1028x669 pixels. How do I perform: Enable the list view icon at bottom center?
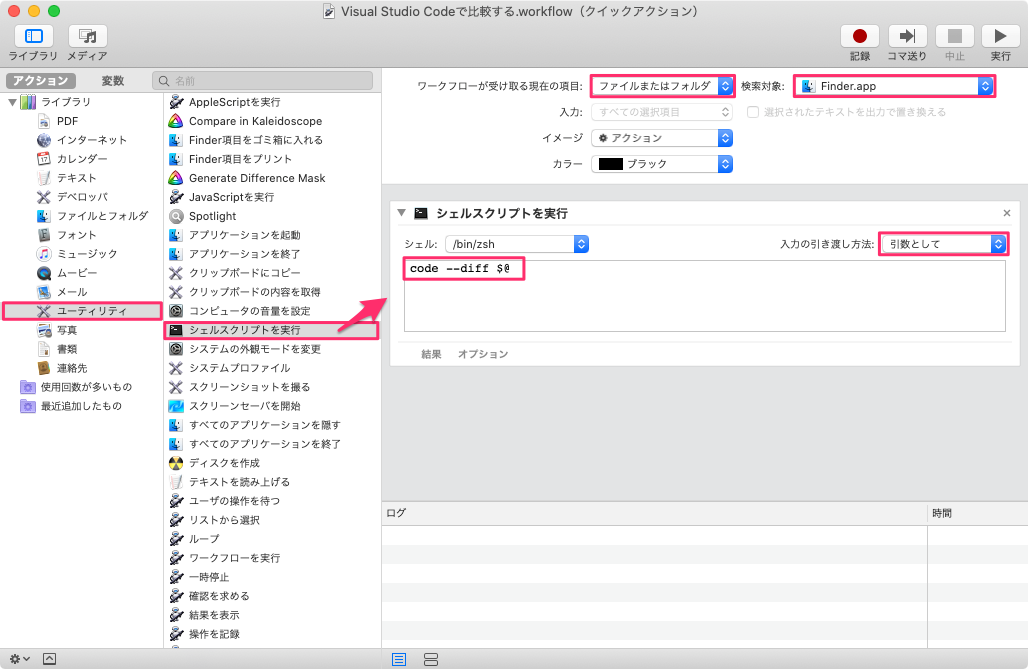pos(399,658)
